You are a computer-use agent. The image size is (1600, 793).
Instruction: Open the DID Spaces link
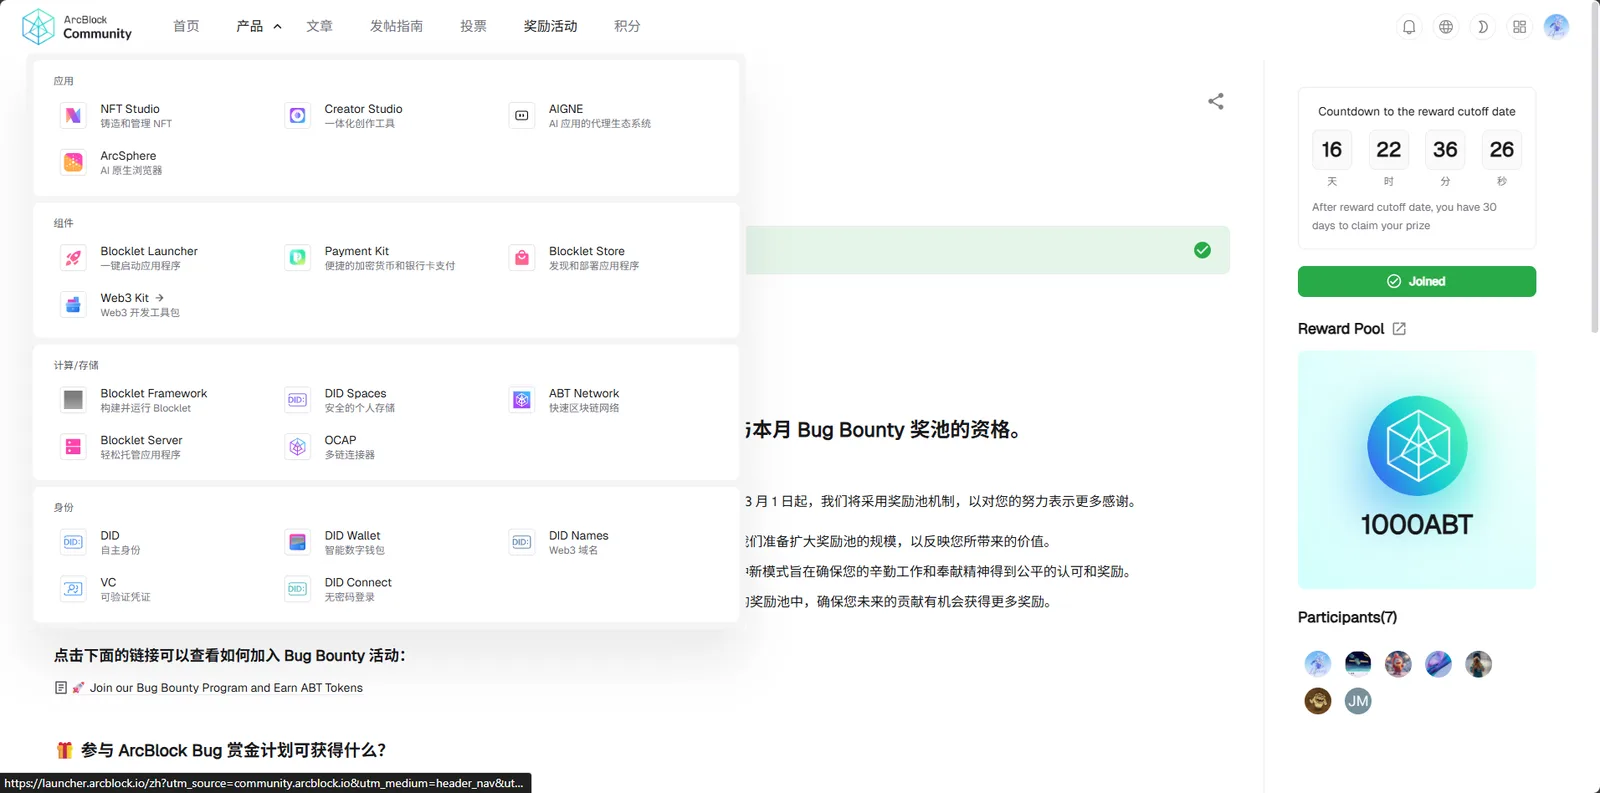pos(355,393)
